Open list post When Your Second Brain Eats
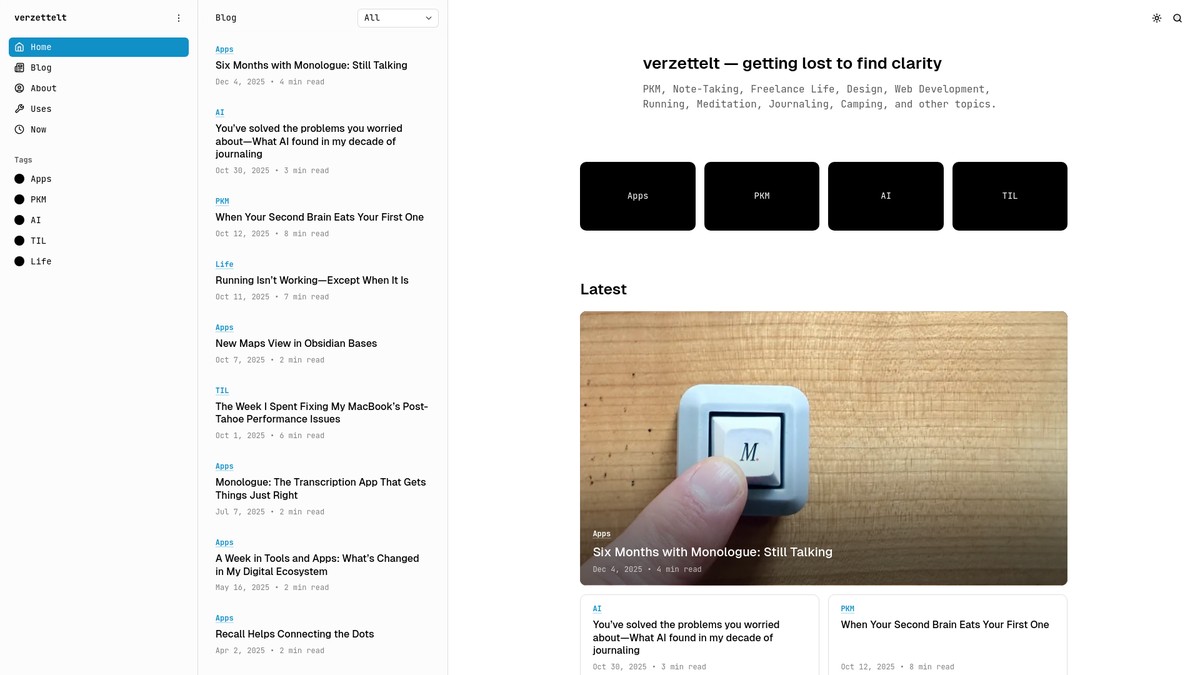 tap(320, 217)
